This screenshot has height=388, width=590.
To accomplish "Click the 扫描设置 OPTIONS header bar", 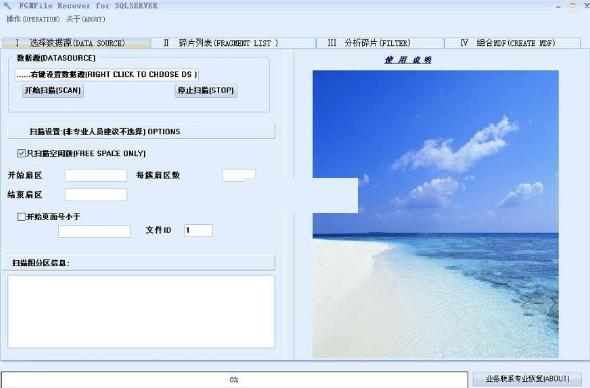I will tap(141, 131).
